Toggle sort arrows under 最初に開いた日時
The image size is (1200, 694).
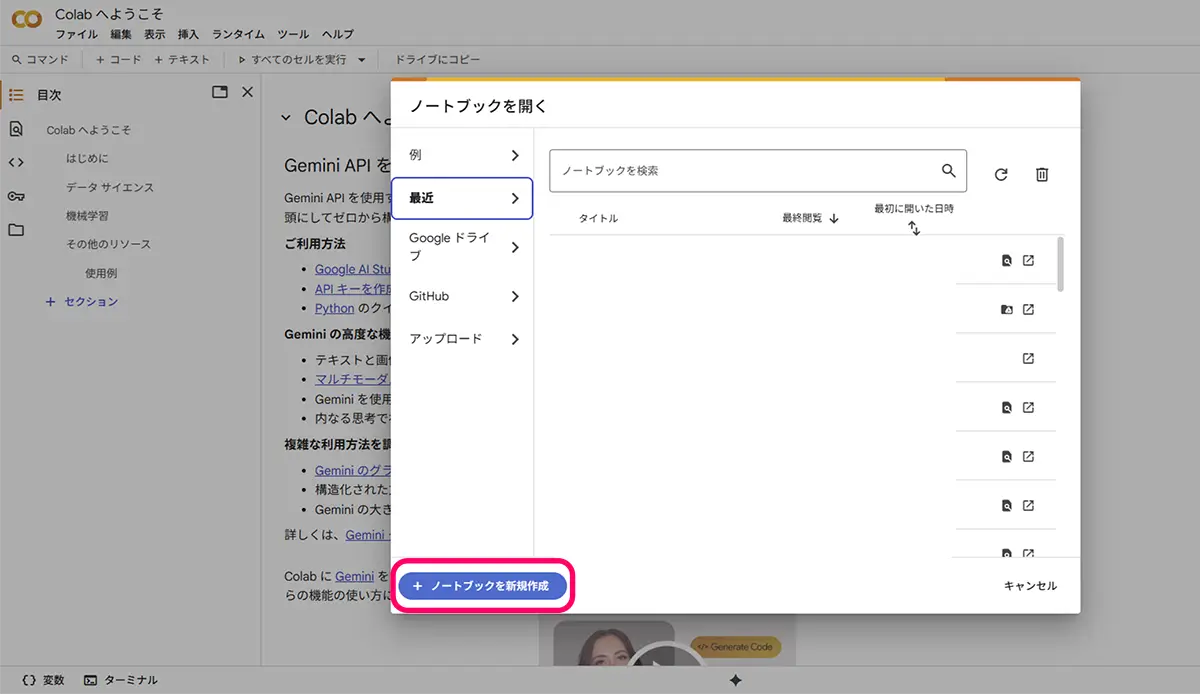tap(914, 228)
